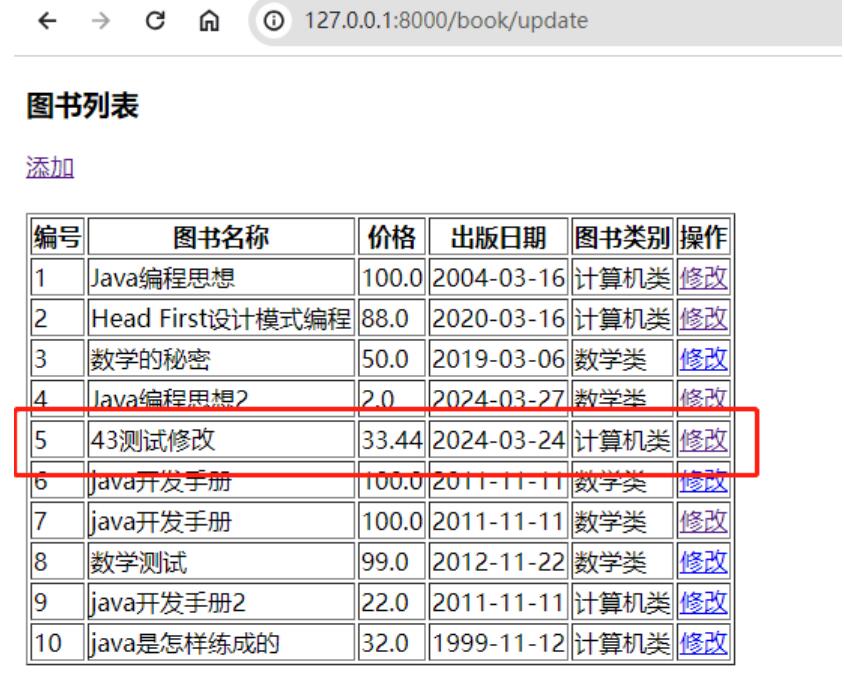Edit the Head First设计模式编程 book entry
Image resolution: width=844 pixels, height=674 pixels.
(x=703, y=318)
